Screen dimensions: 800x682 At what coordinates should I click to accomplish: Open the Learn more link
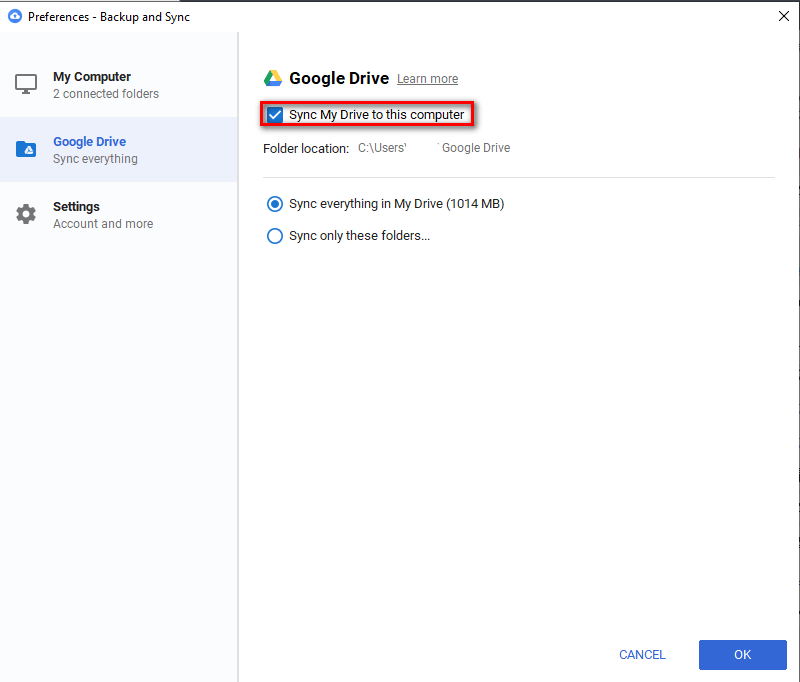427,79
